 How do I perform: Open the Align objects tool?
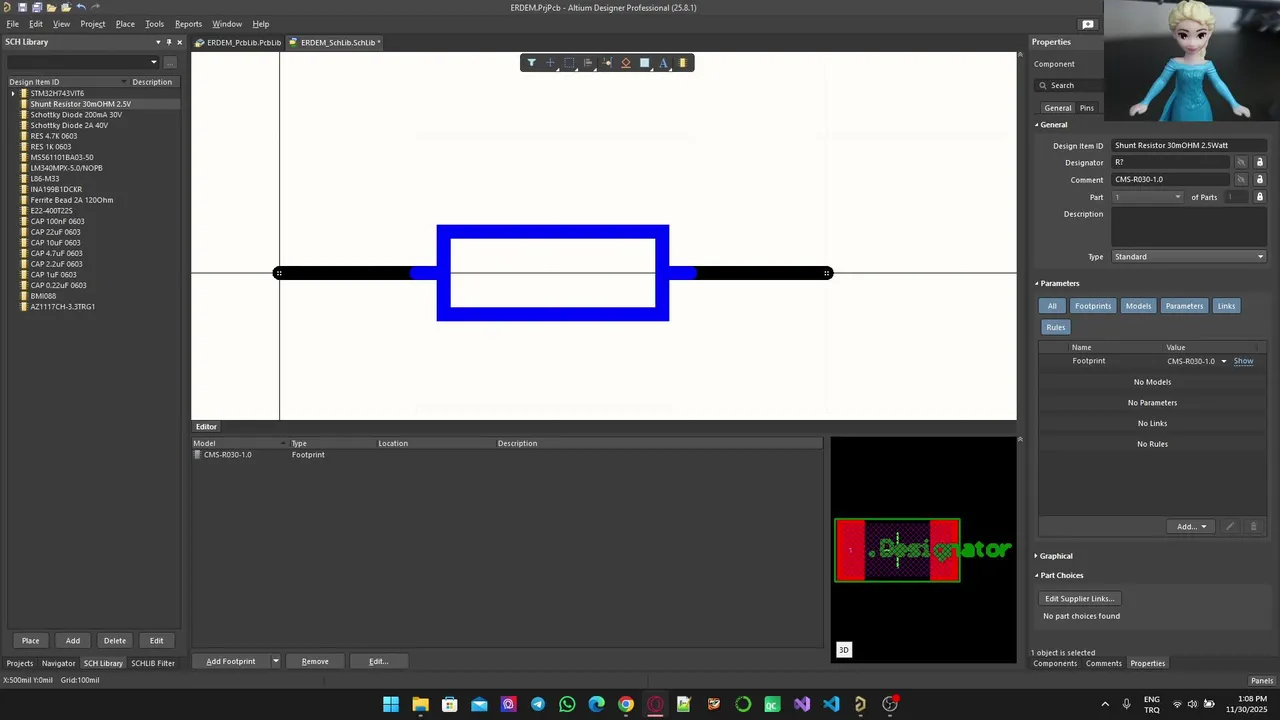click(588, 63)
